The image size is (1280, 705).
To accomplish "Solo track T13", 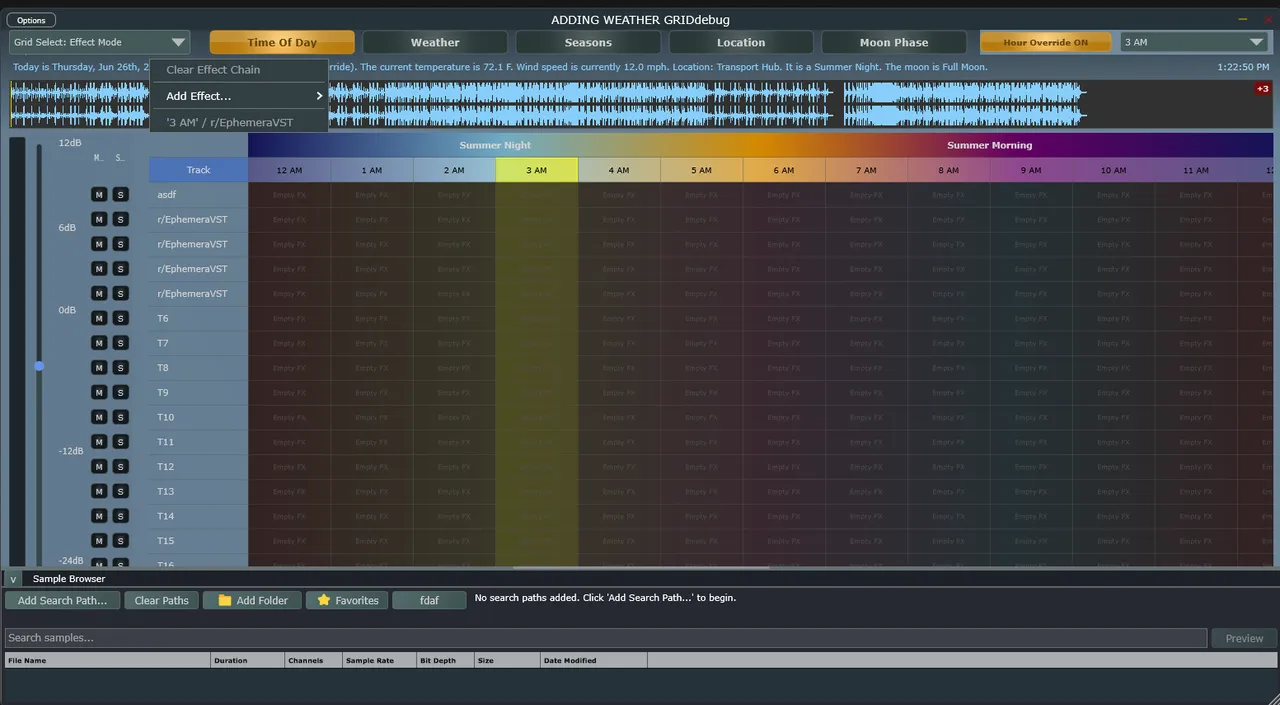I will (120, 491).
